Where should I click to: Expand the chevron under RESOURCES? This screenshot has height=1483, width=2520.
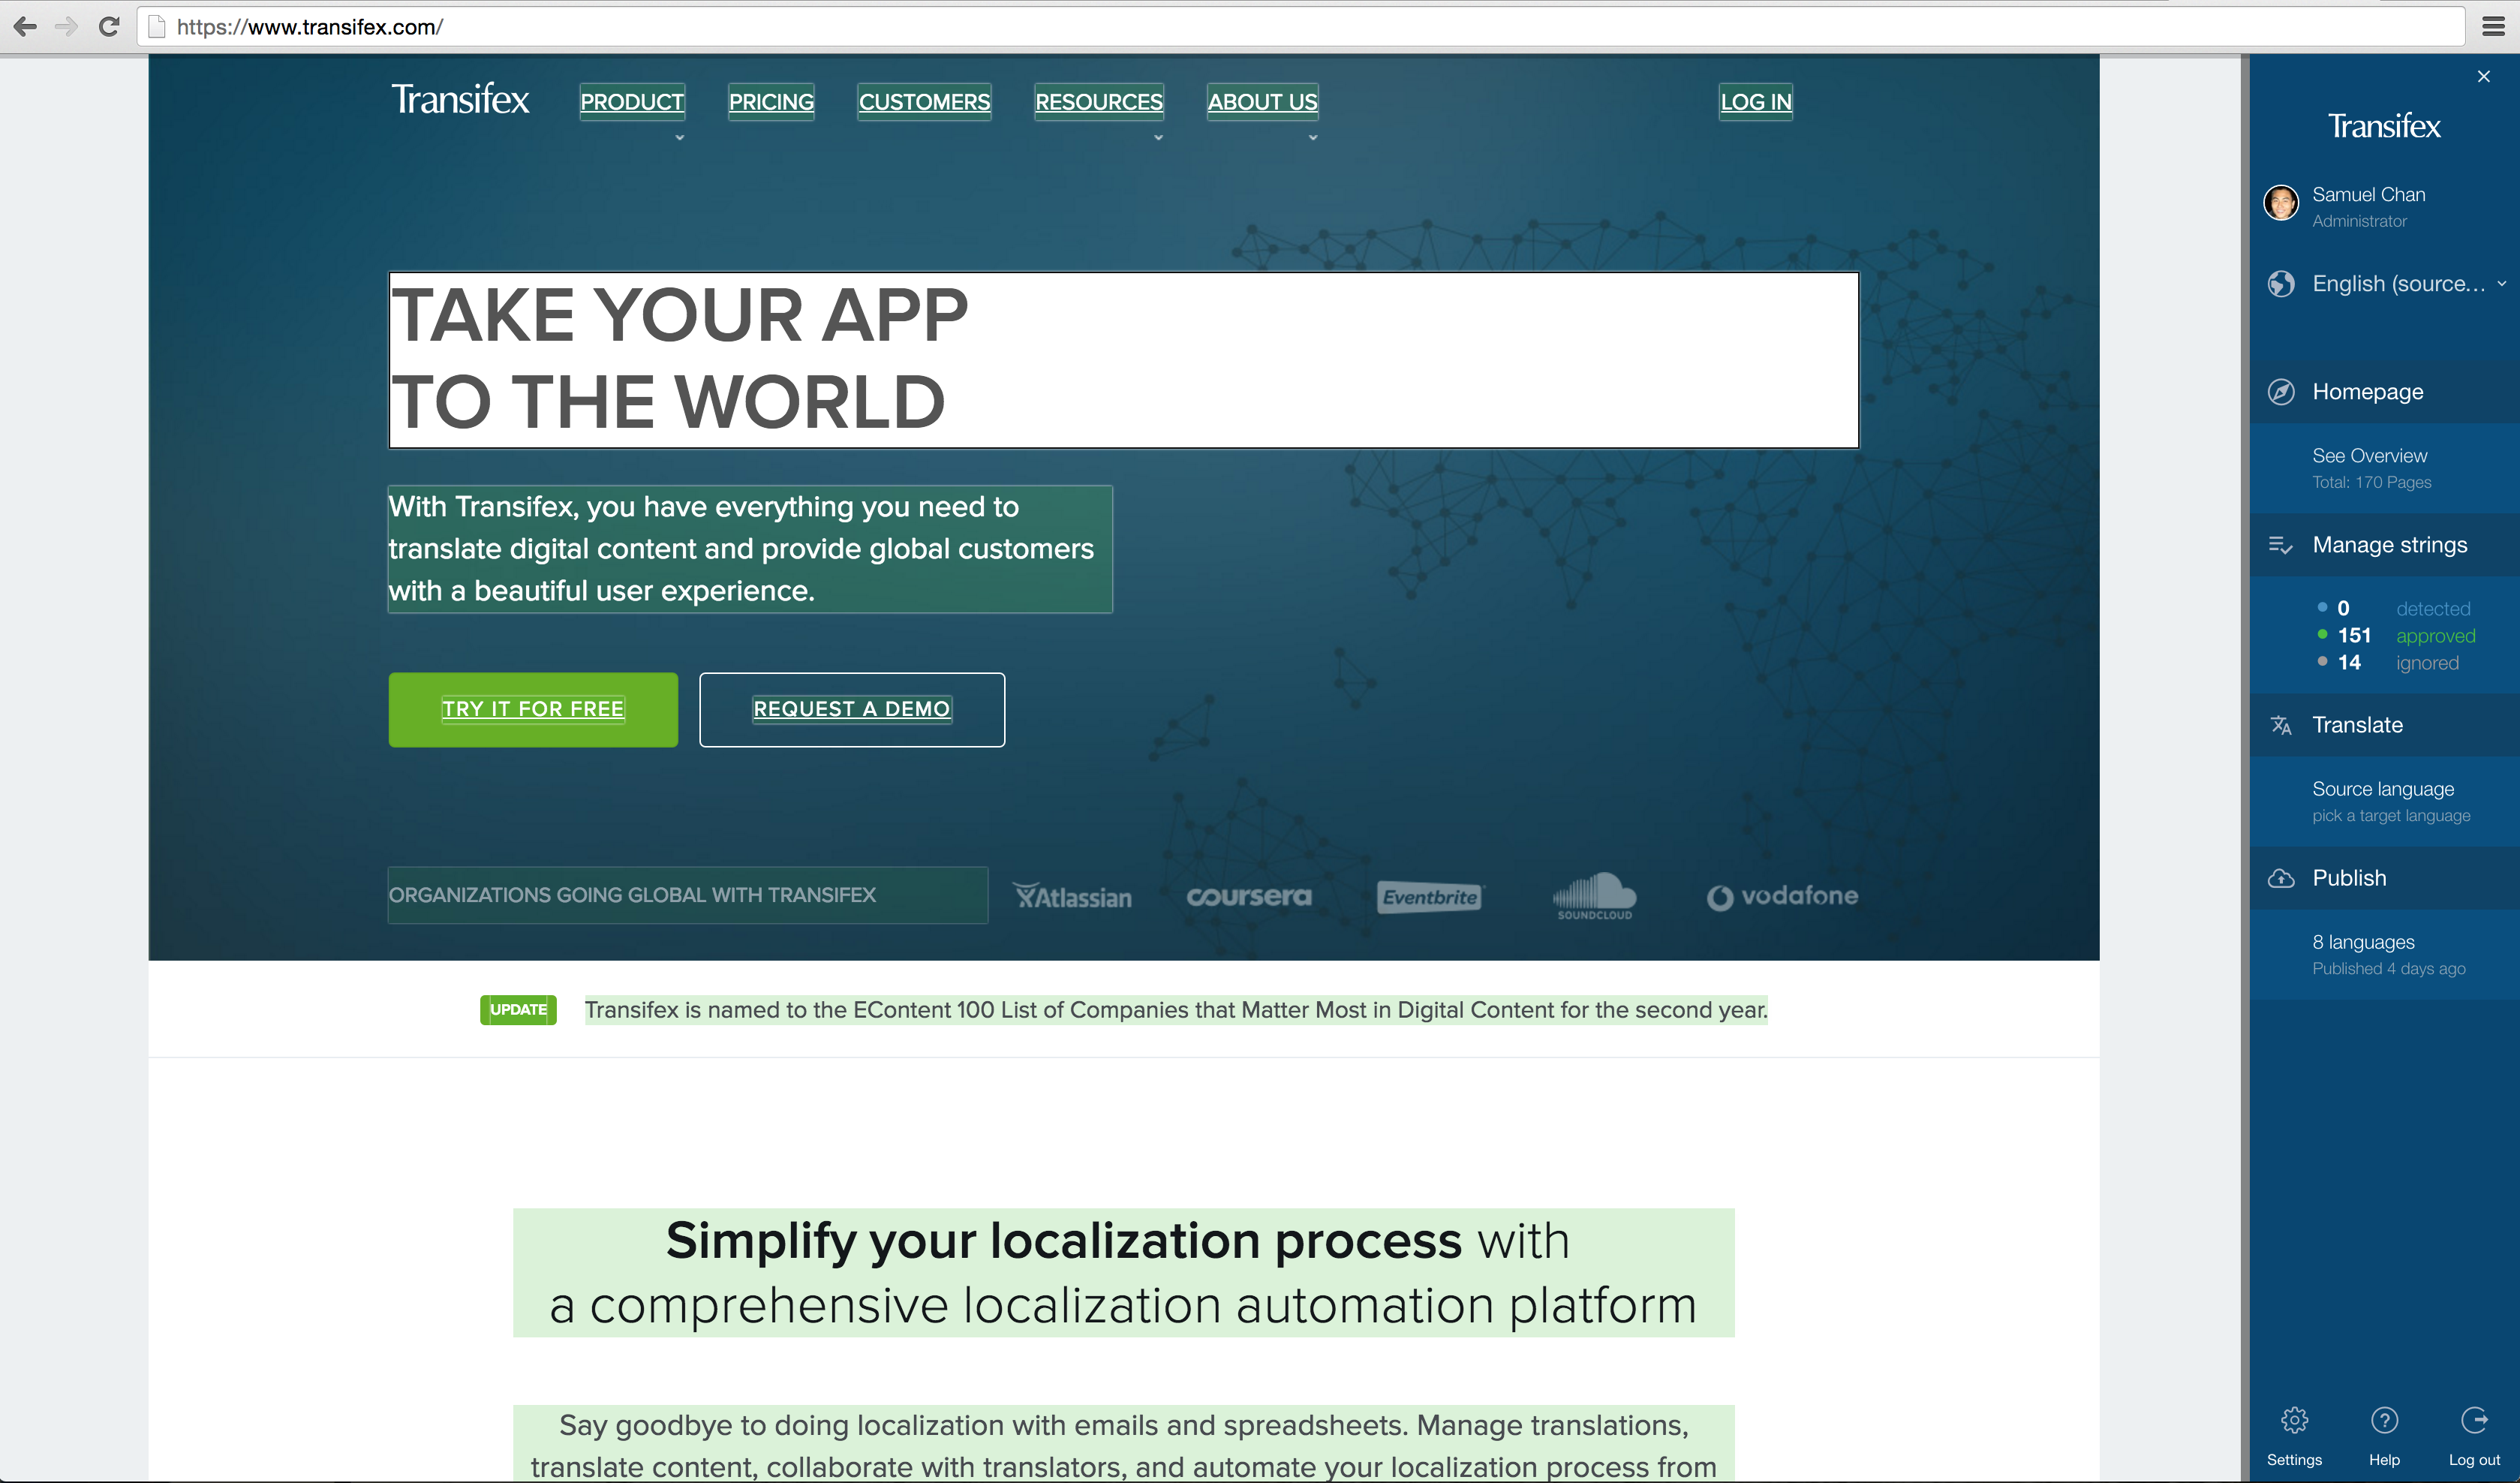[1158, 138]
